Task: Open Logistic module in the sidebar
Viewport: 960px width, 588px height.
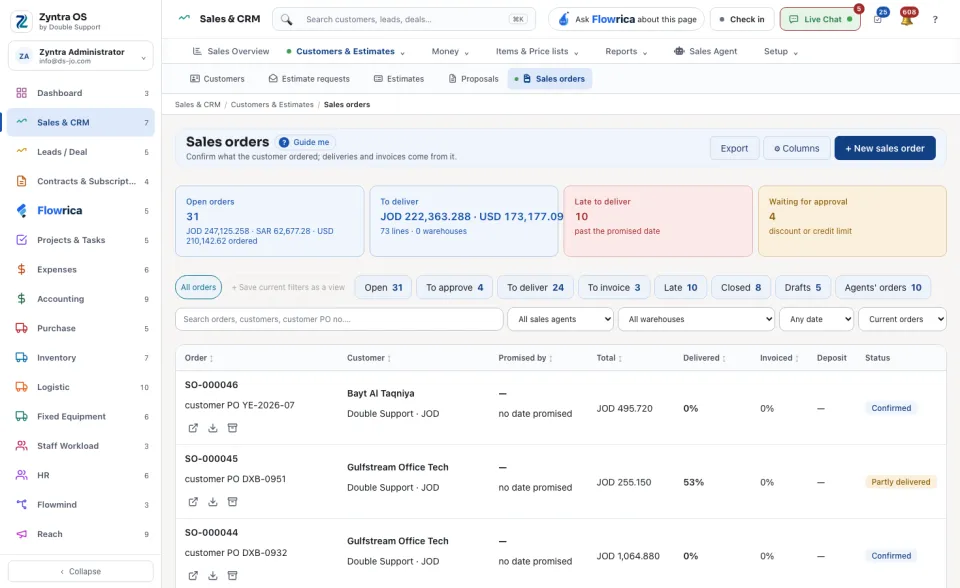Action: pos(81,387)
